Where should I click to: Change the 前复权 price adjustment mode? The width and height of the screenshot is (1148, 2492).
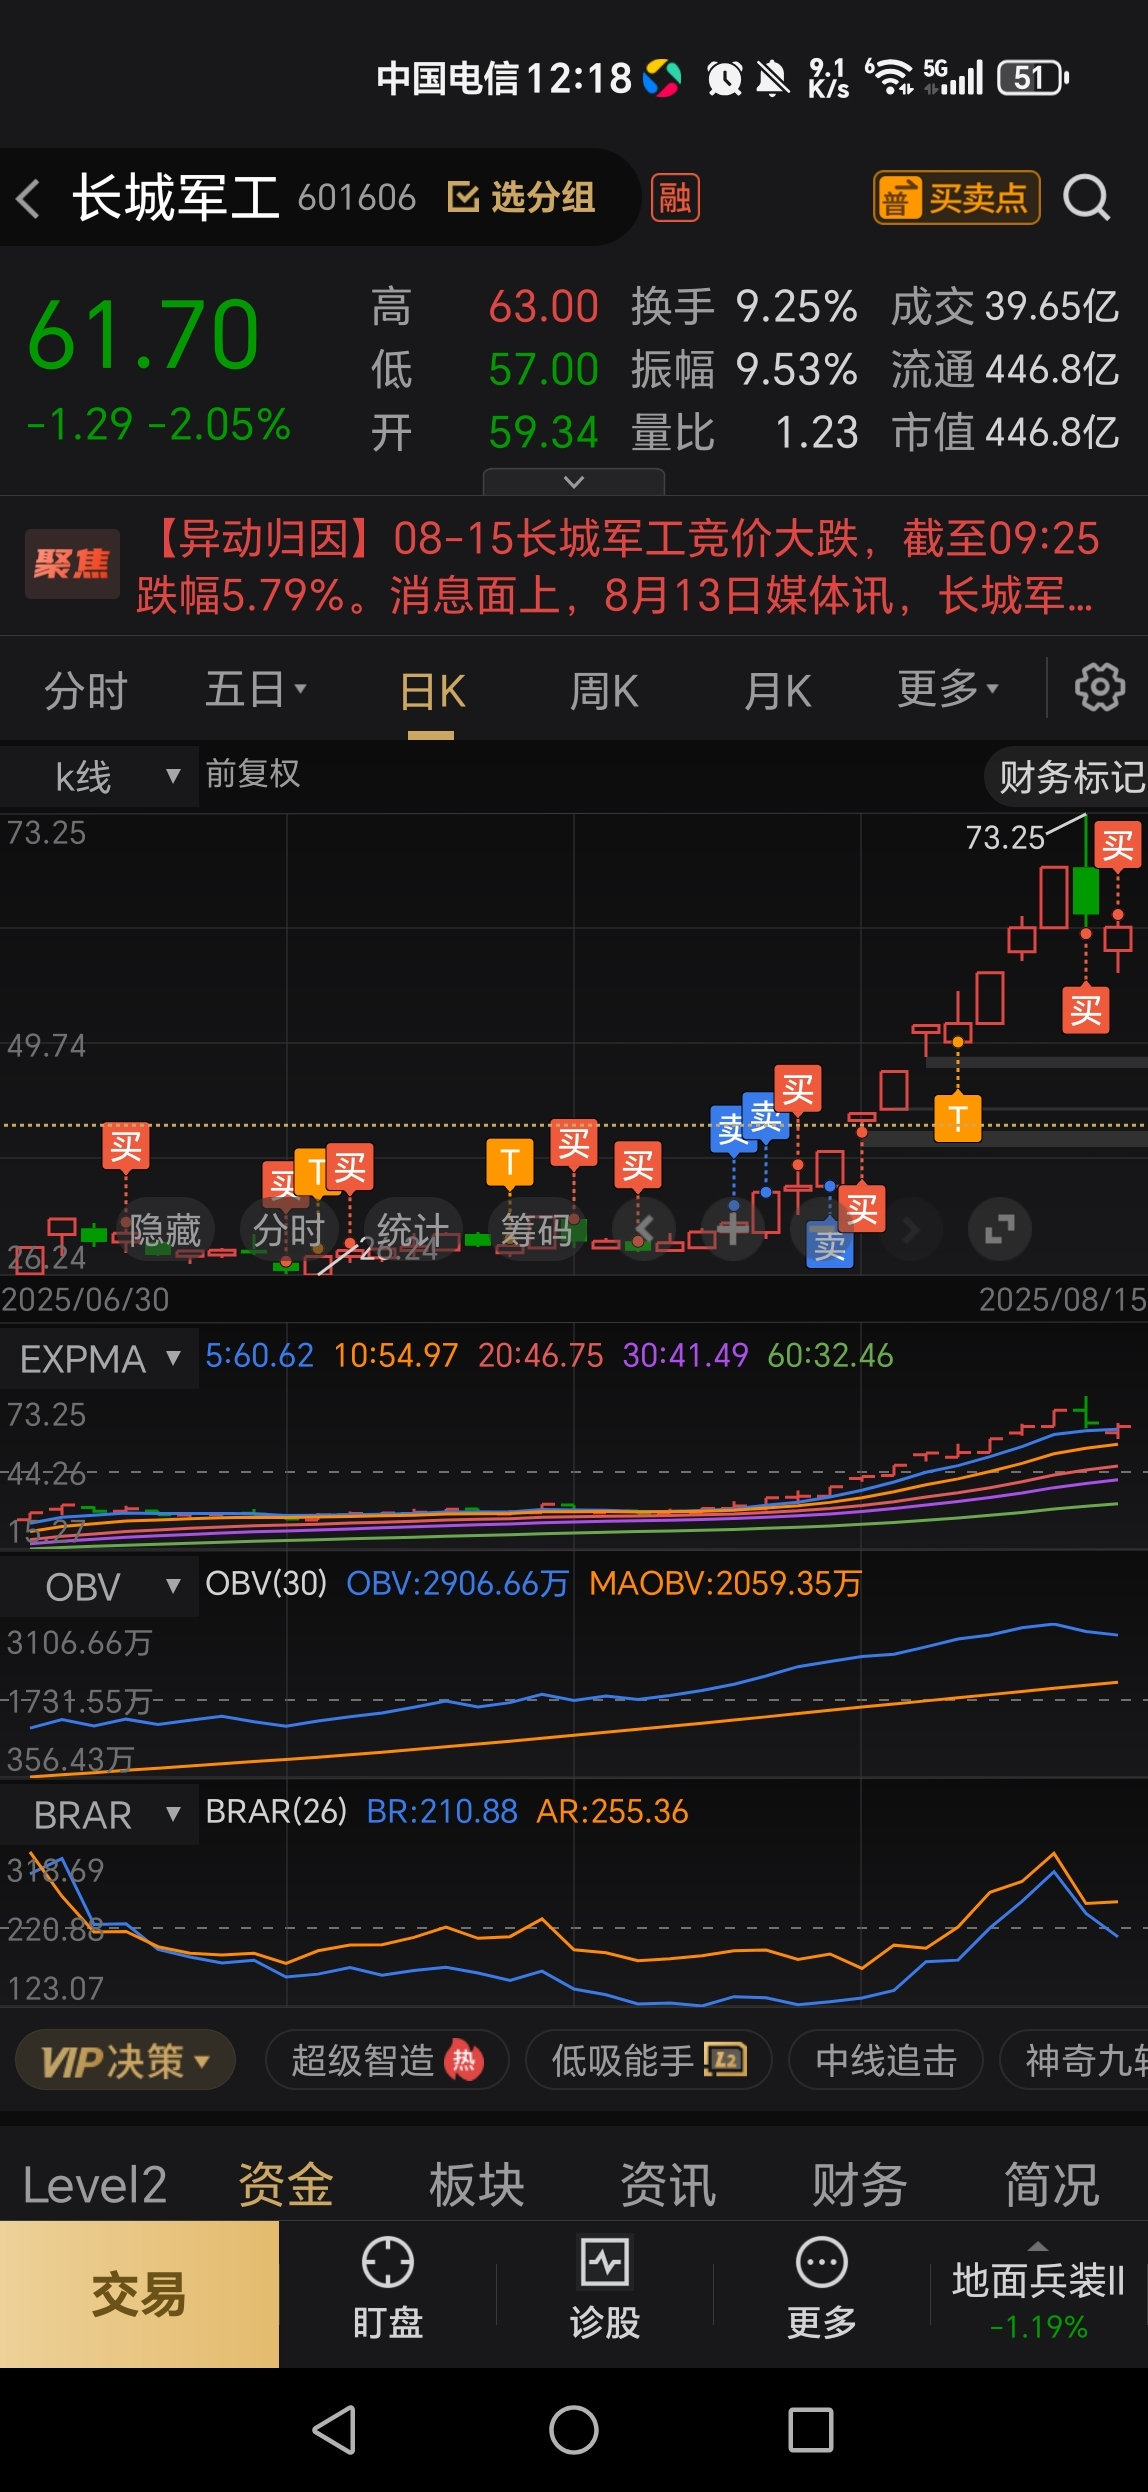point(252,774)
